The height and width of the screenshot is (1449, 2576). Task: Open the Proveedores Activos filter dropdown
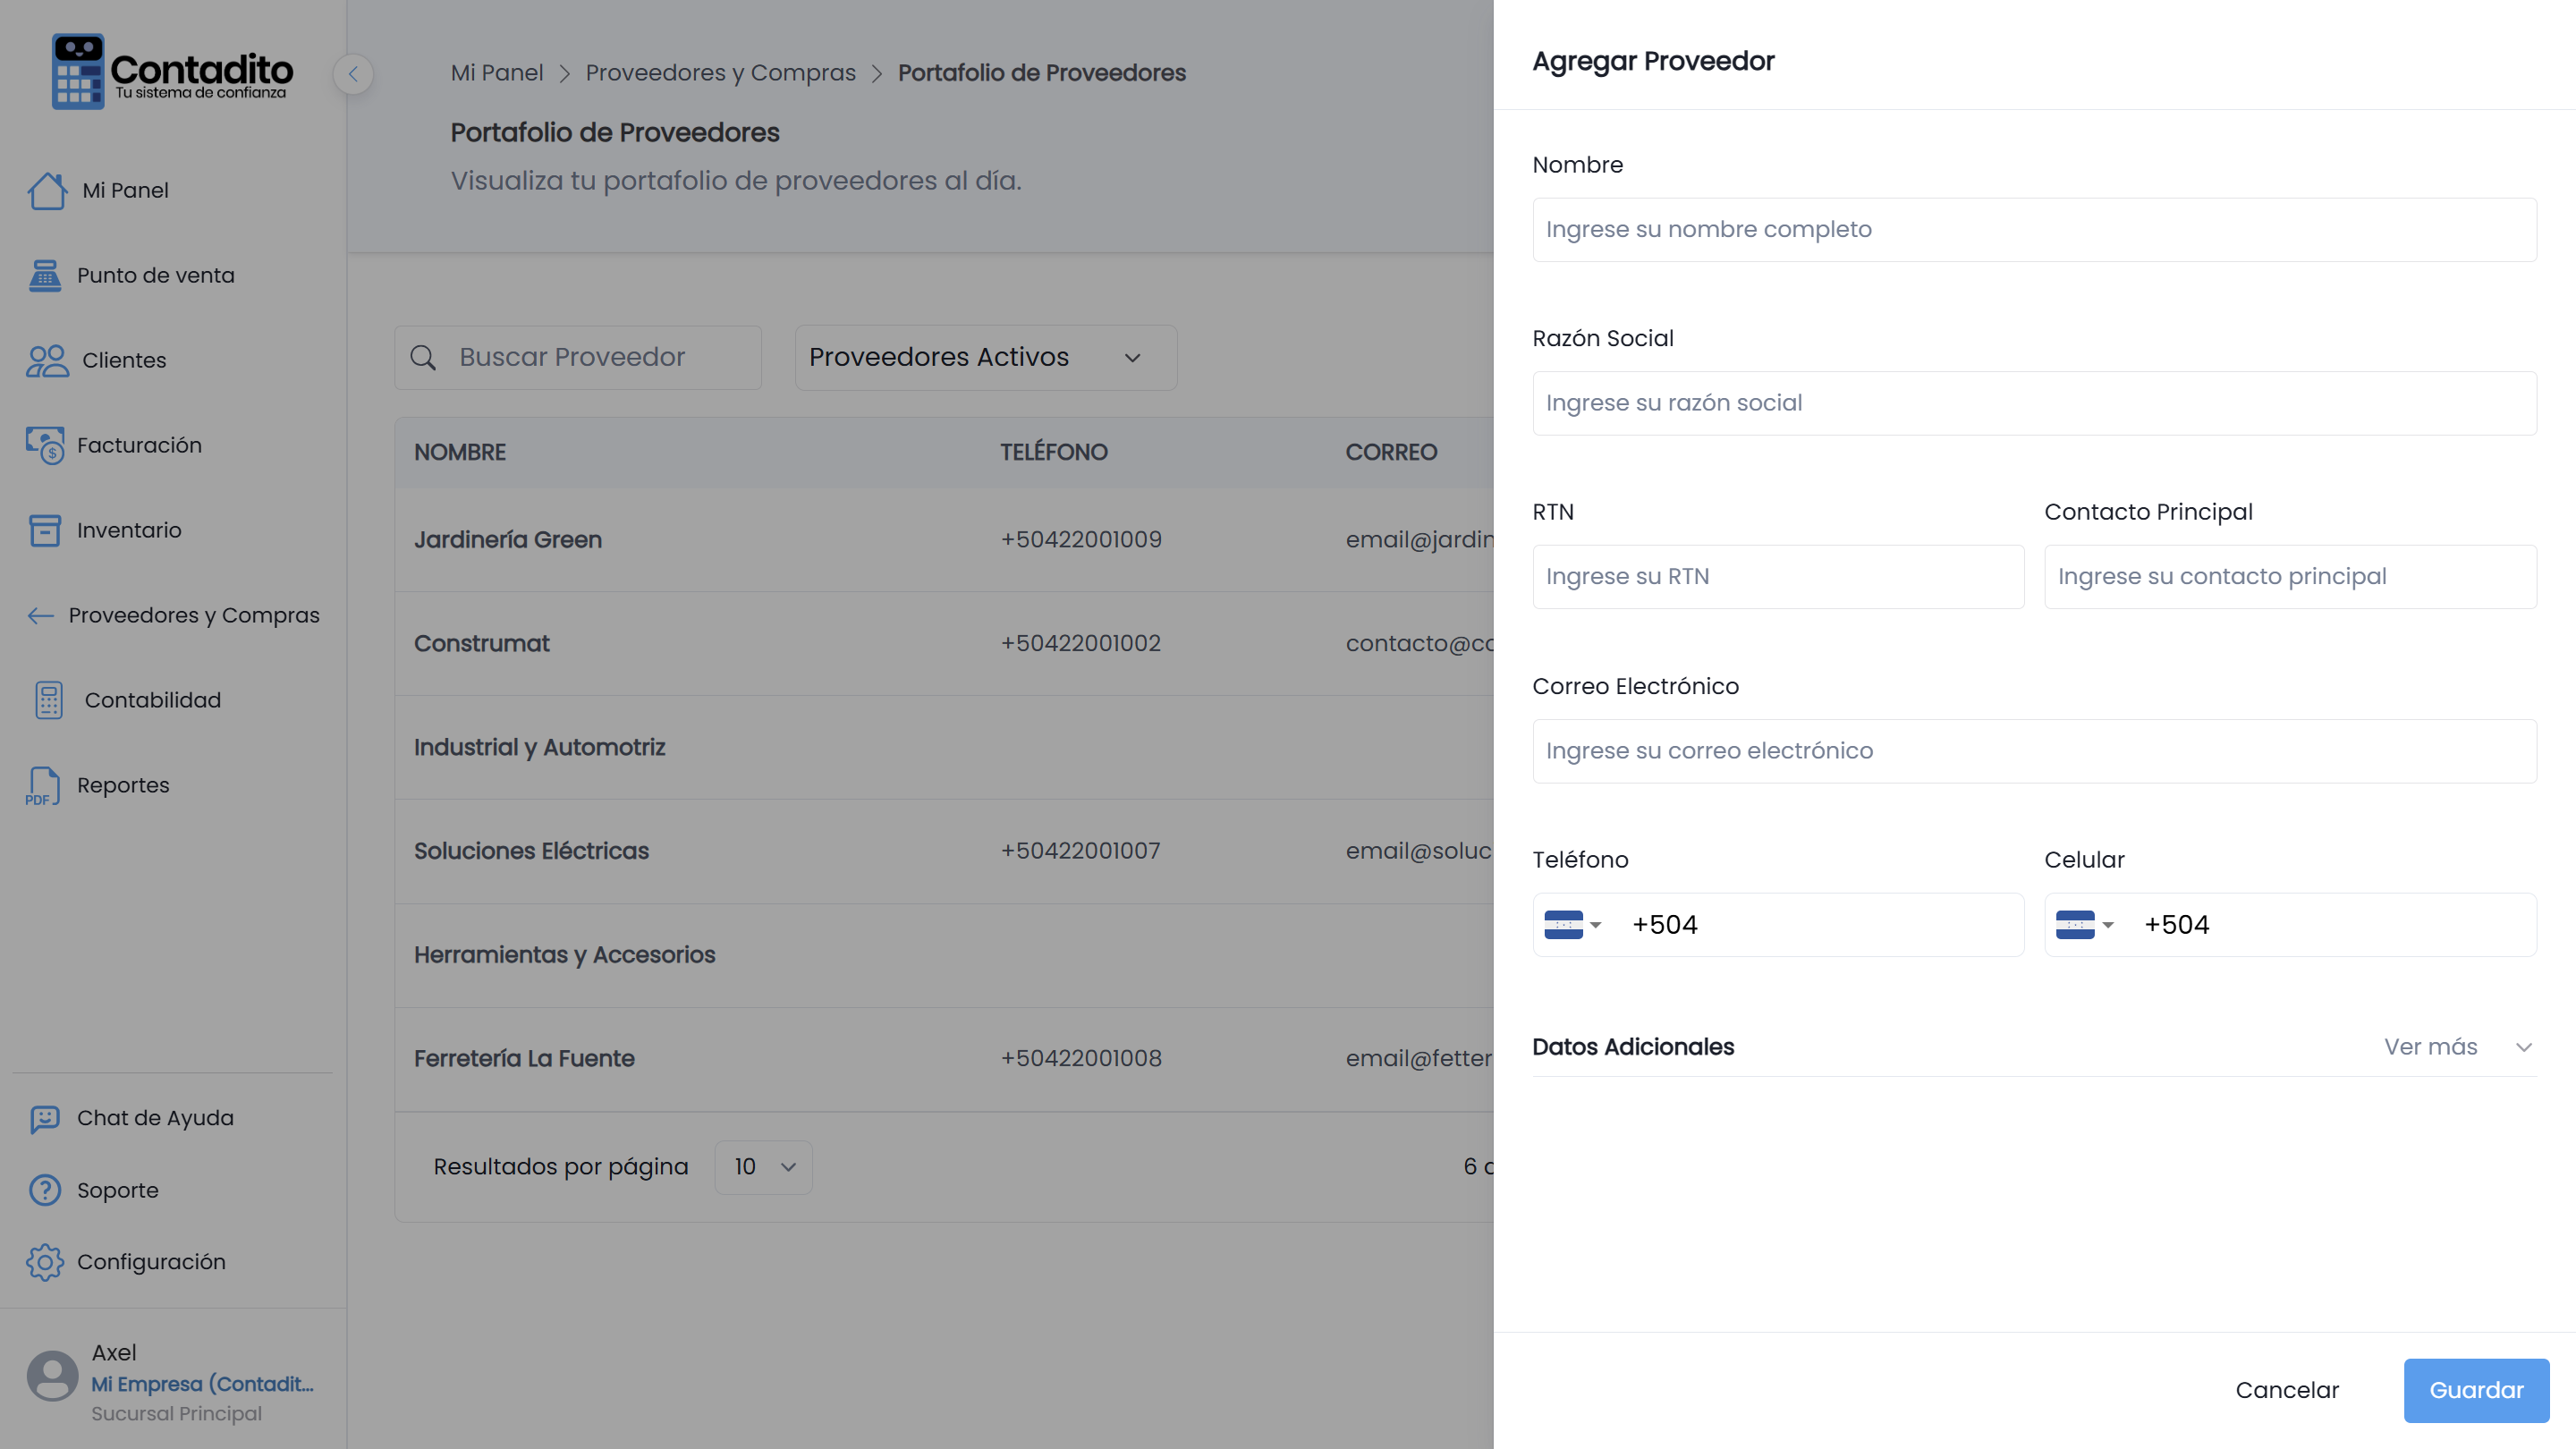tap(985, 357)
